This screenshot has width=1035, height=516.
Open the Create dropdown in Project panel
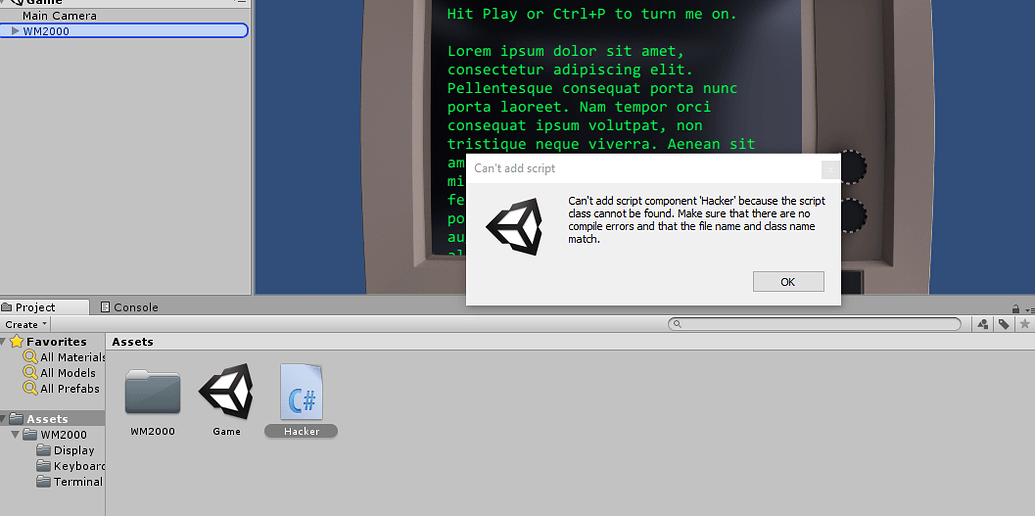(26, 325)
